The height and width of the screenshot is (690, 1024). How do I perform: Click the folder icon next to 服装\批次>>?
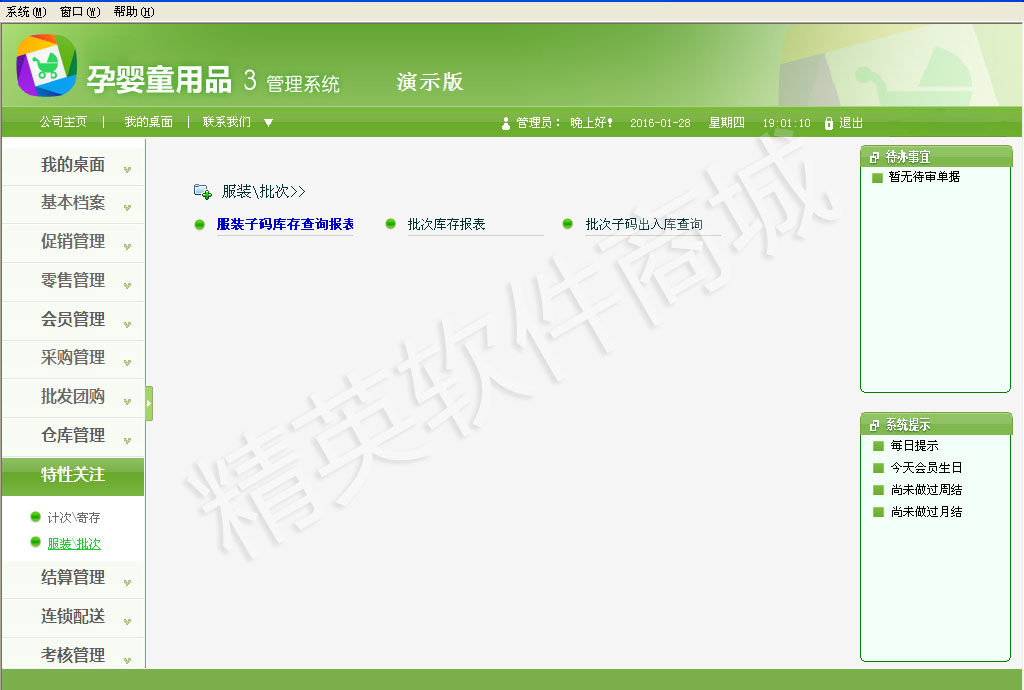click(x=203, y=191)
